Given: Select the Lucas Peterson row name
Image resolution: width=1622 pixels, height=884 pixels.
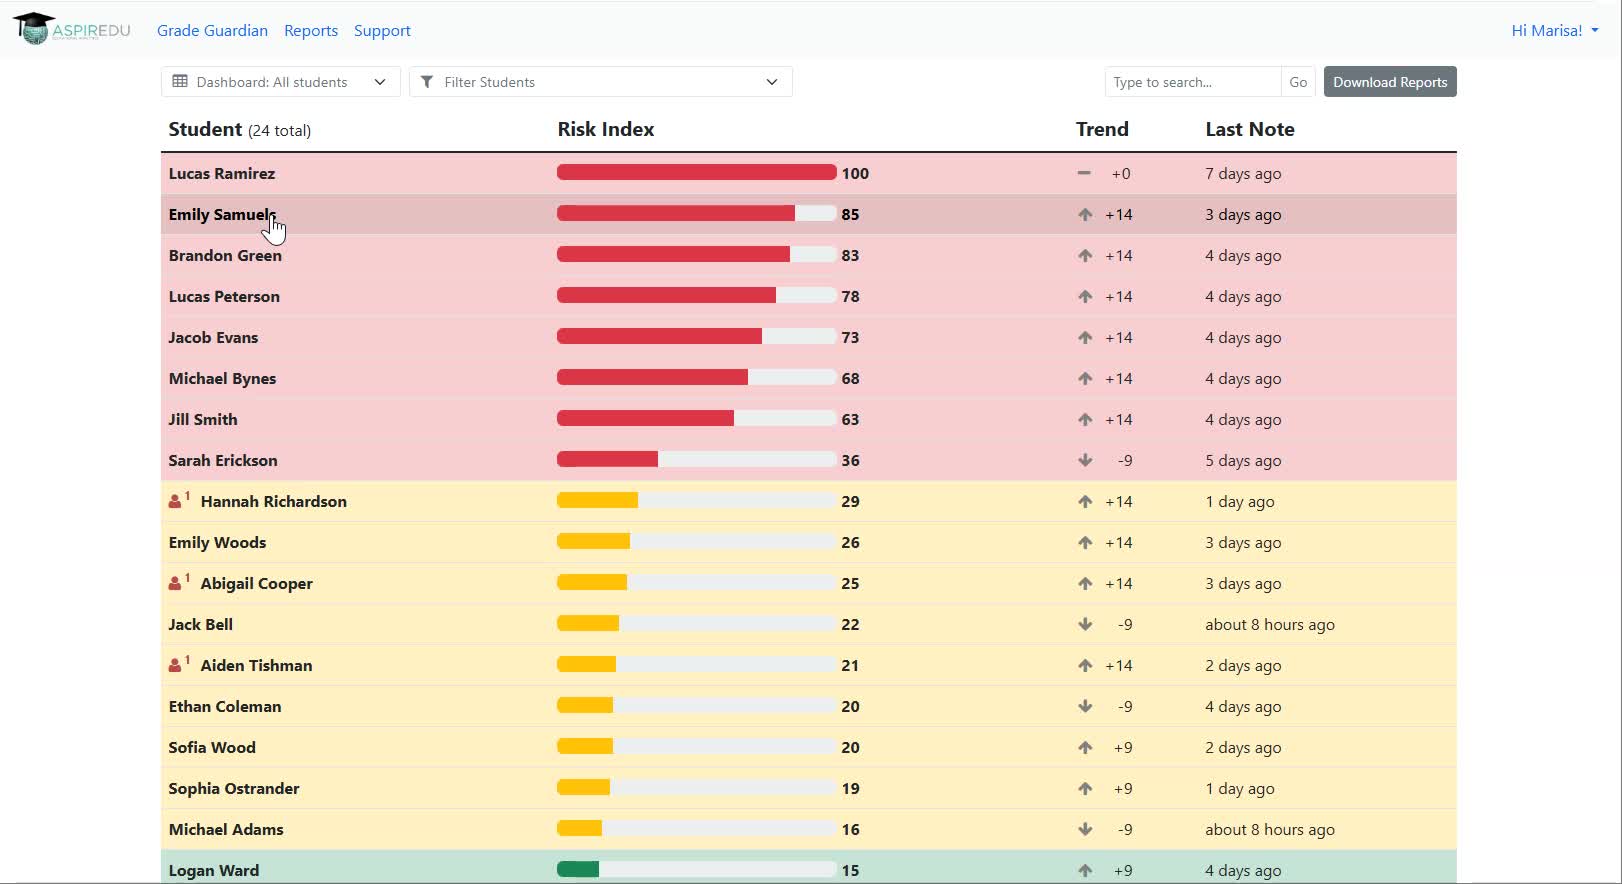Looking at the screenshot, I should [224, 296].
